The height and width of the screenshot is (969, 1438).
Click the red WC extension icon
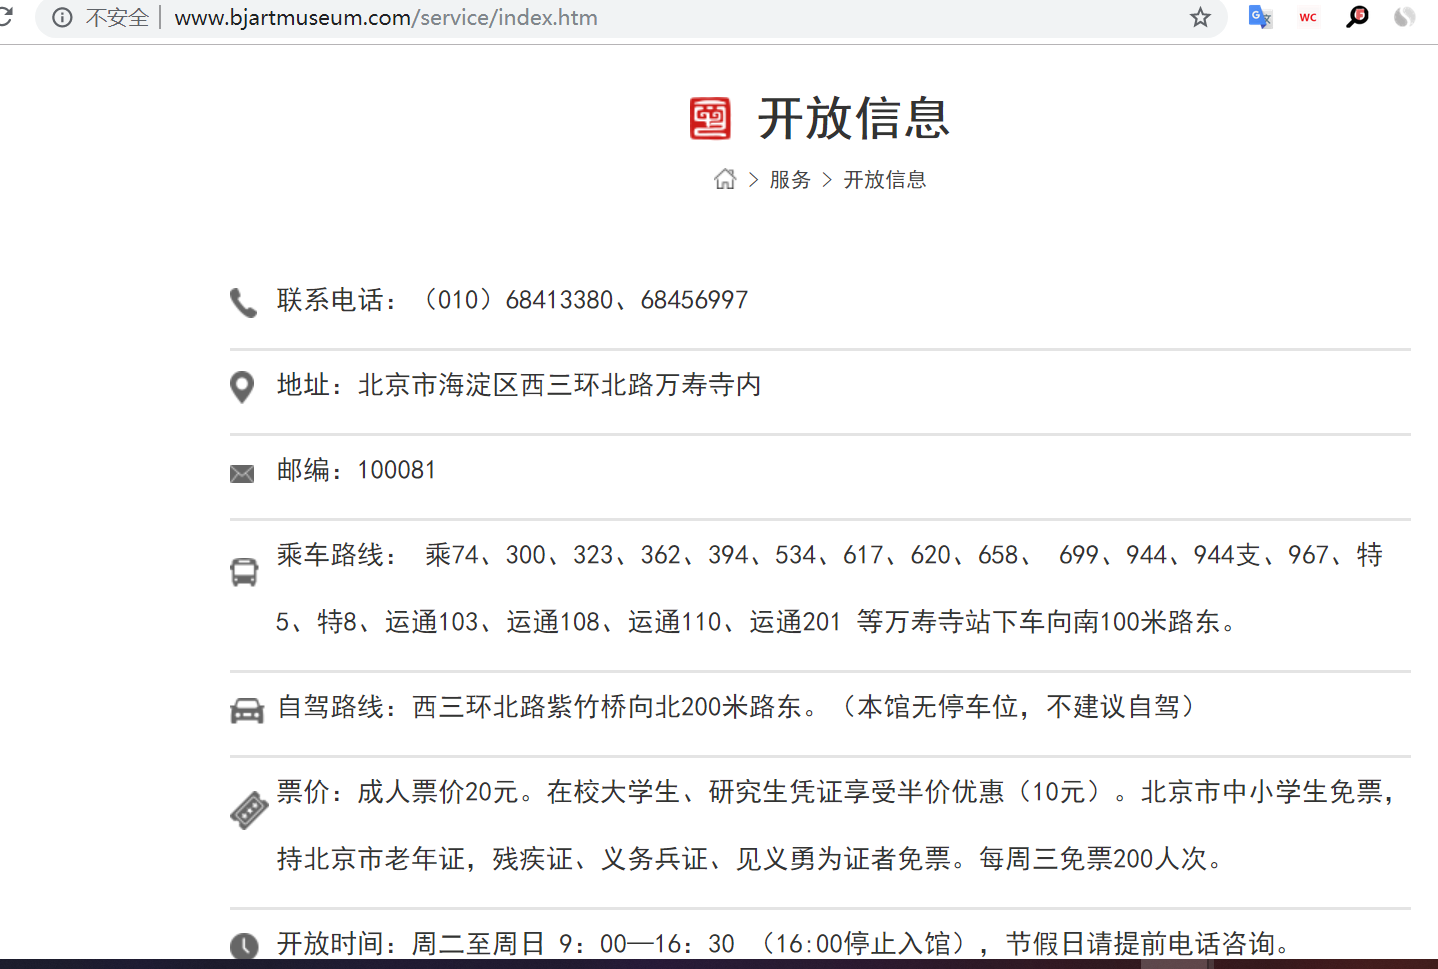click(x=1308, y=17)
